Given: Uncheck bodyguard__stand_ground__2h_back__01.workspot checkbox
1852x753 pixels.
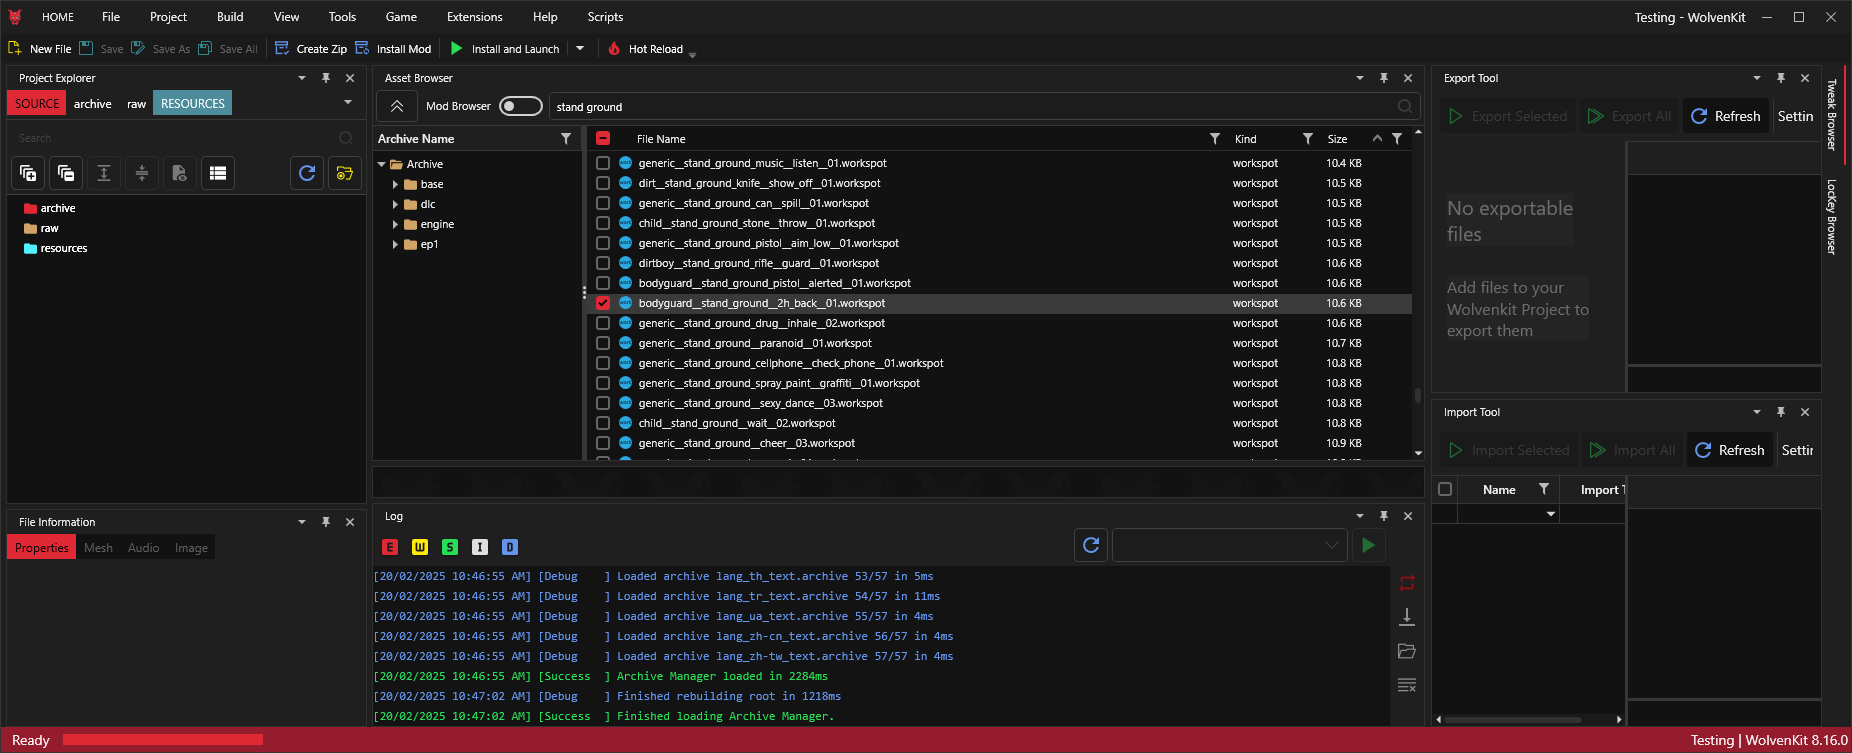Looking at the screenshot, I should (x=603, y=303).
